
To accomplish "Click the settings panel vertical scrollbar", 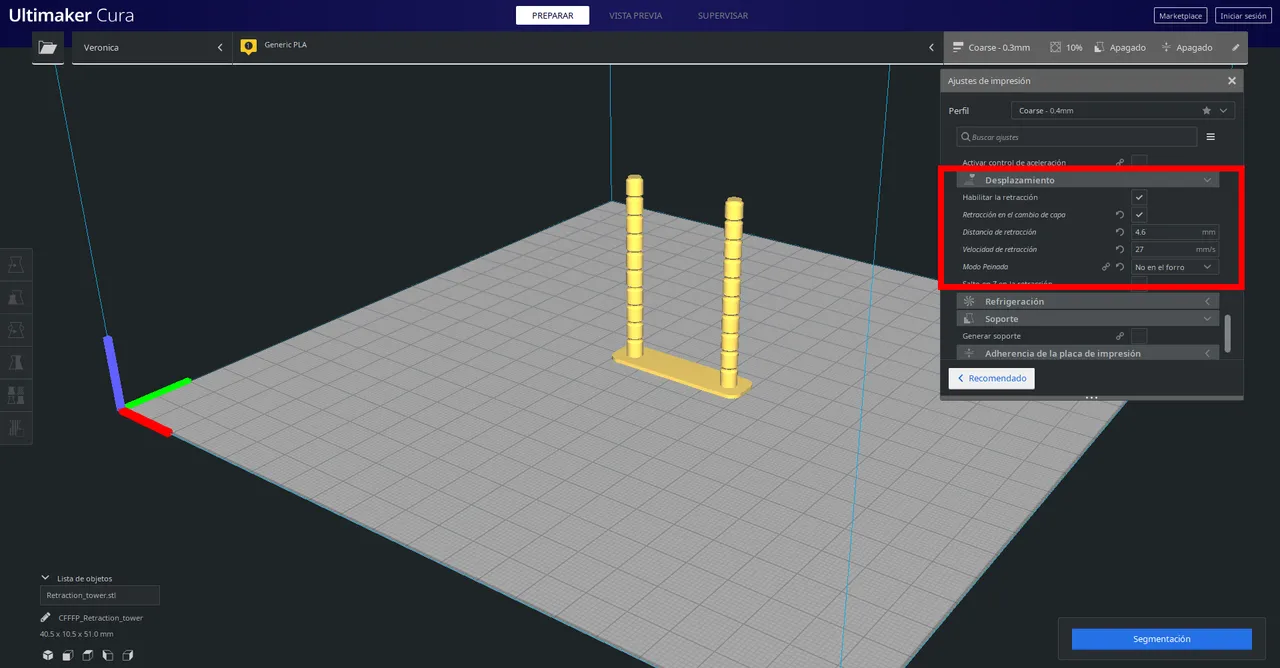I will (x=1228, y=333).
